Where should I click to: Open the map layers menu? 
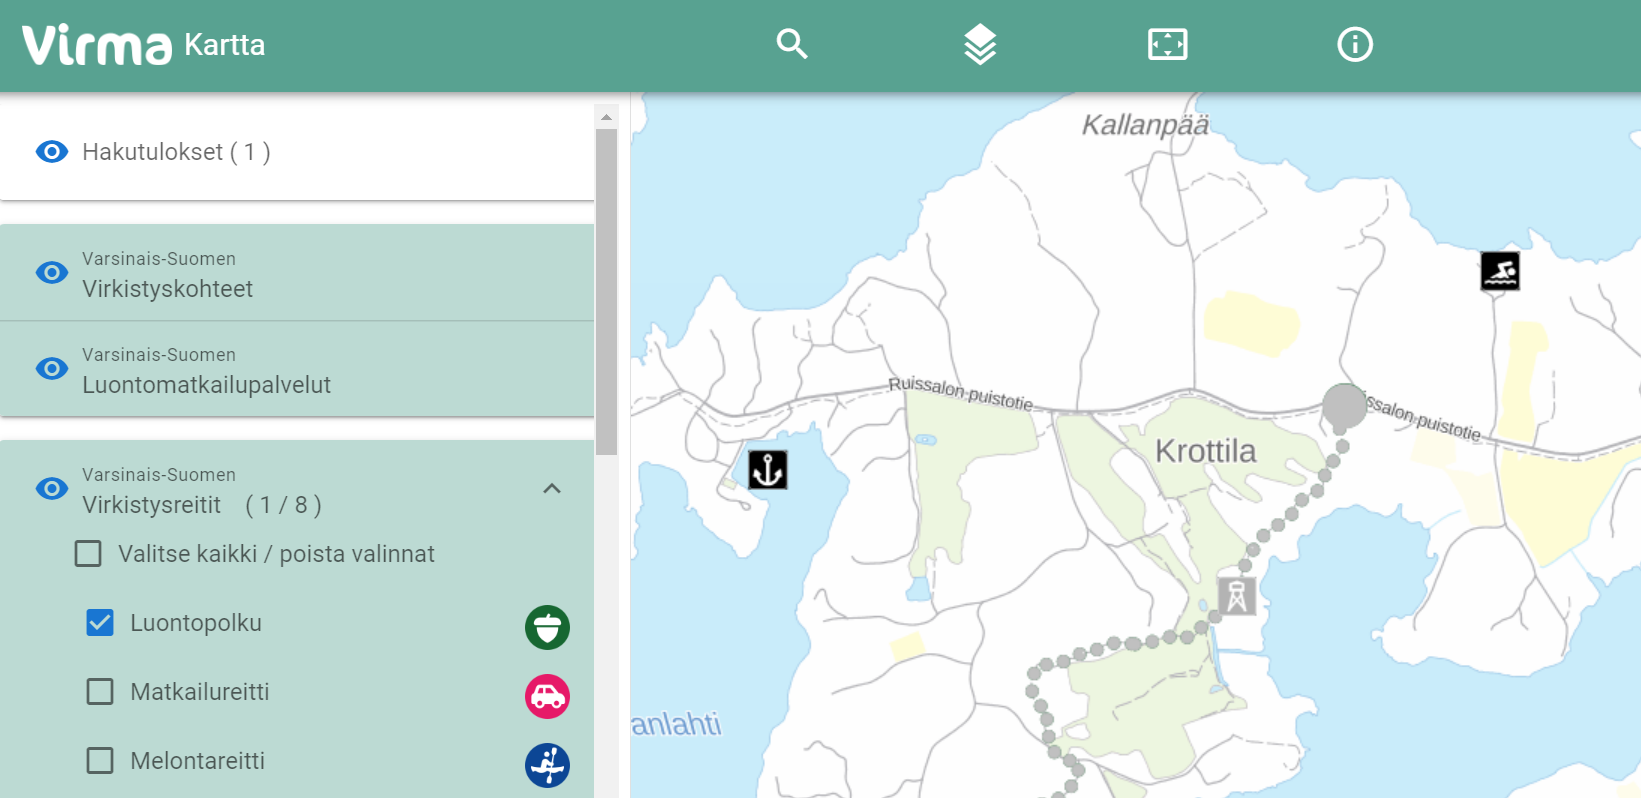pos(980,44)
